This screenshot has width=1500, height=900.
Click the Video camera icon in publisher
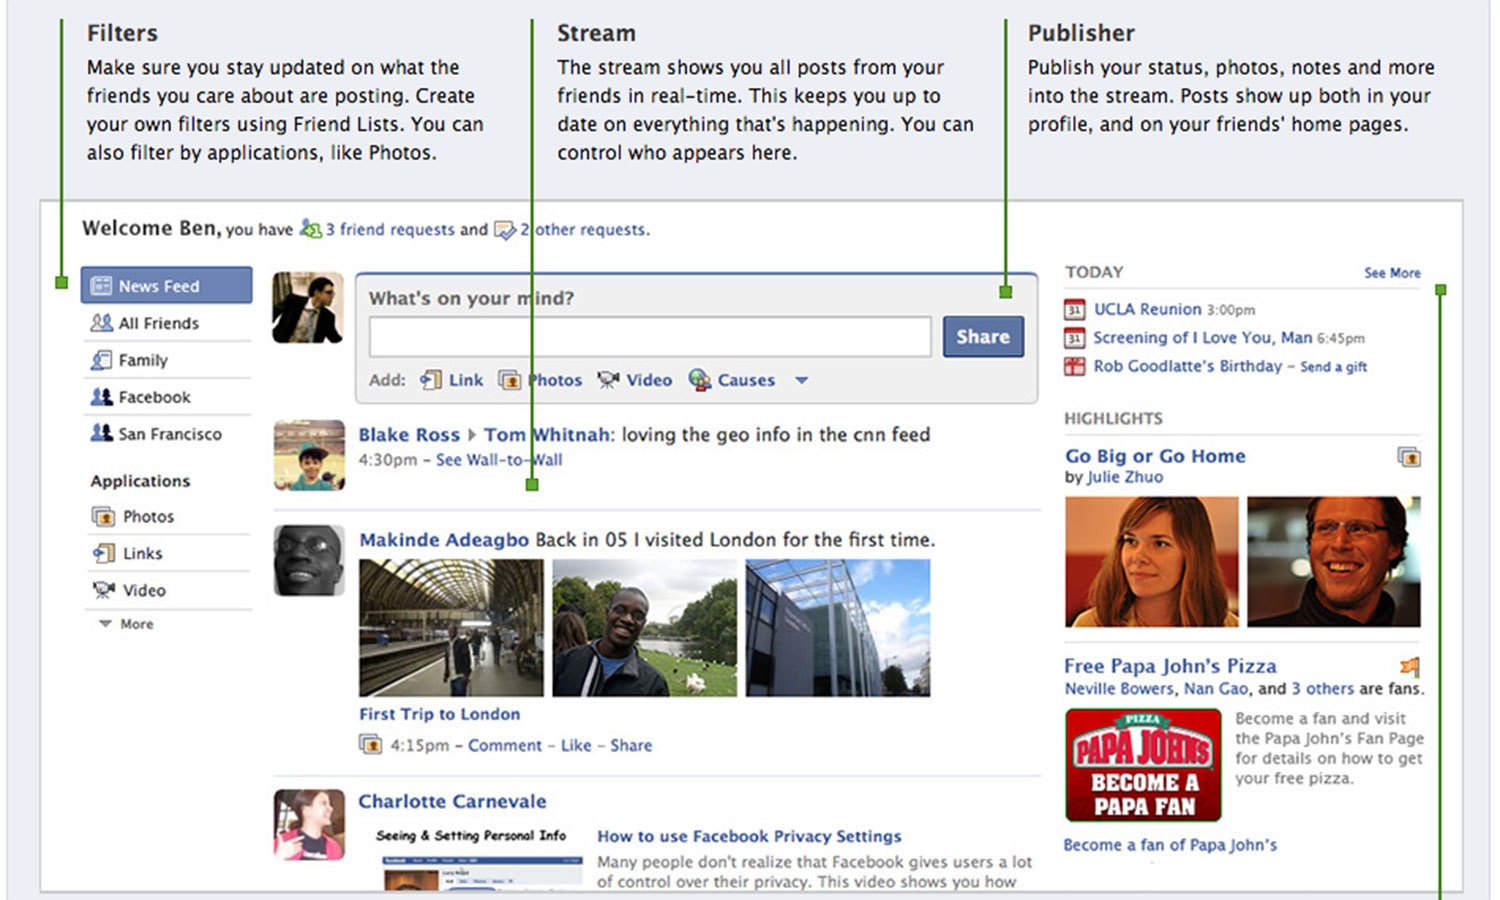608,380
